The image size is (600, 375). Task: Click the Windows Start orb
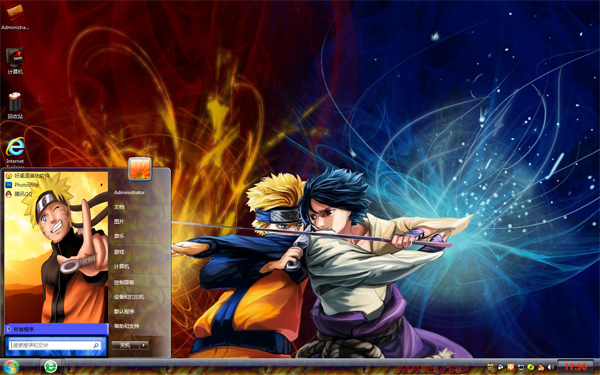pyautogui.click(x=10, y=367)
